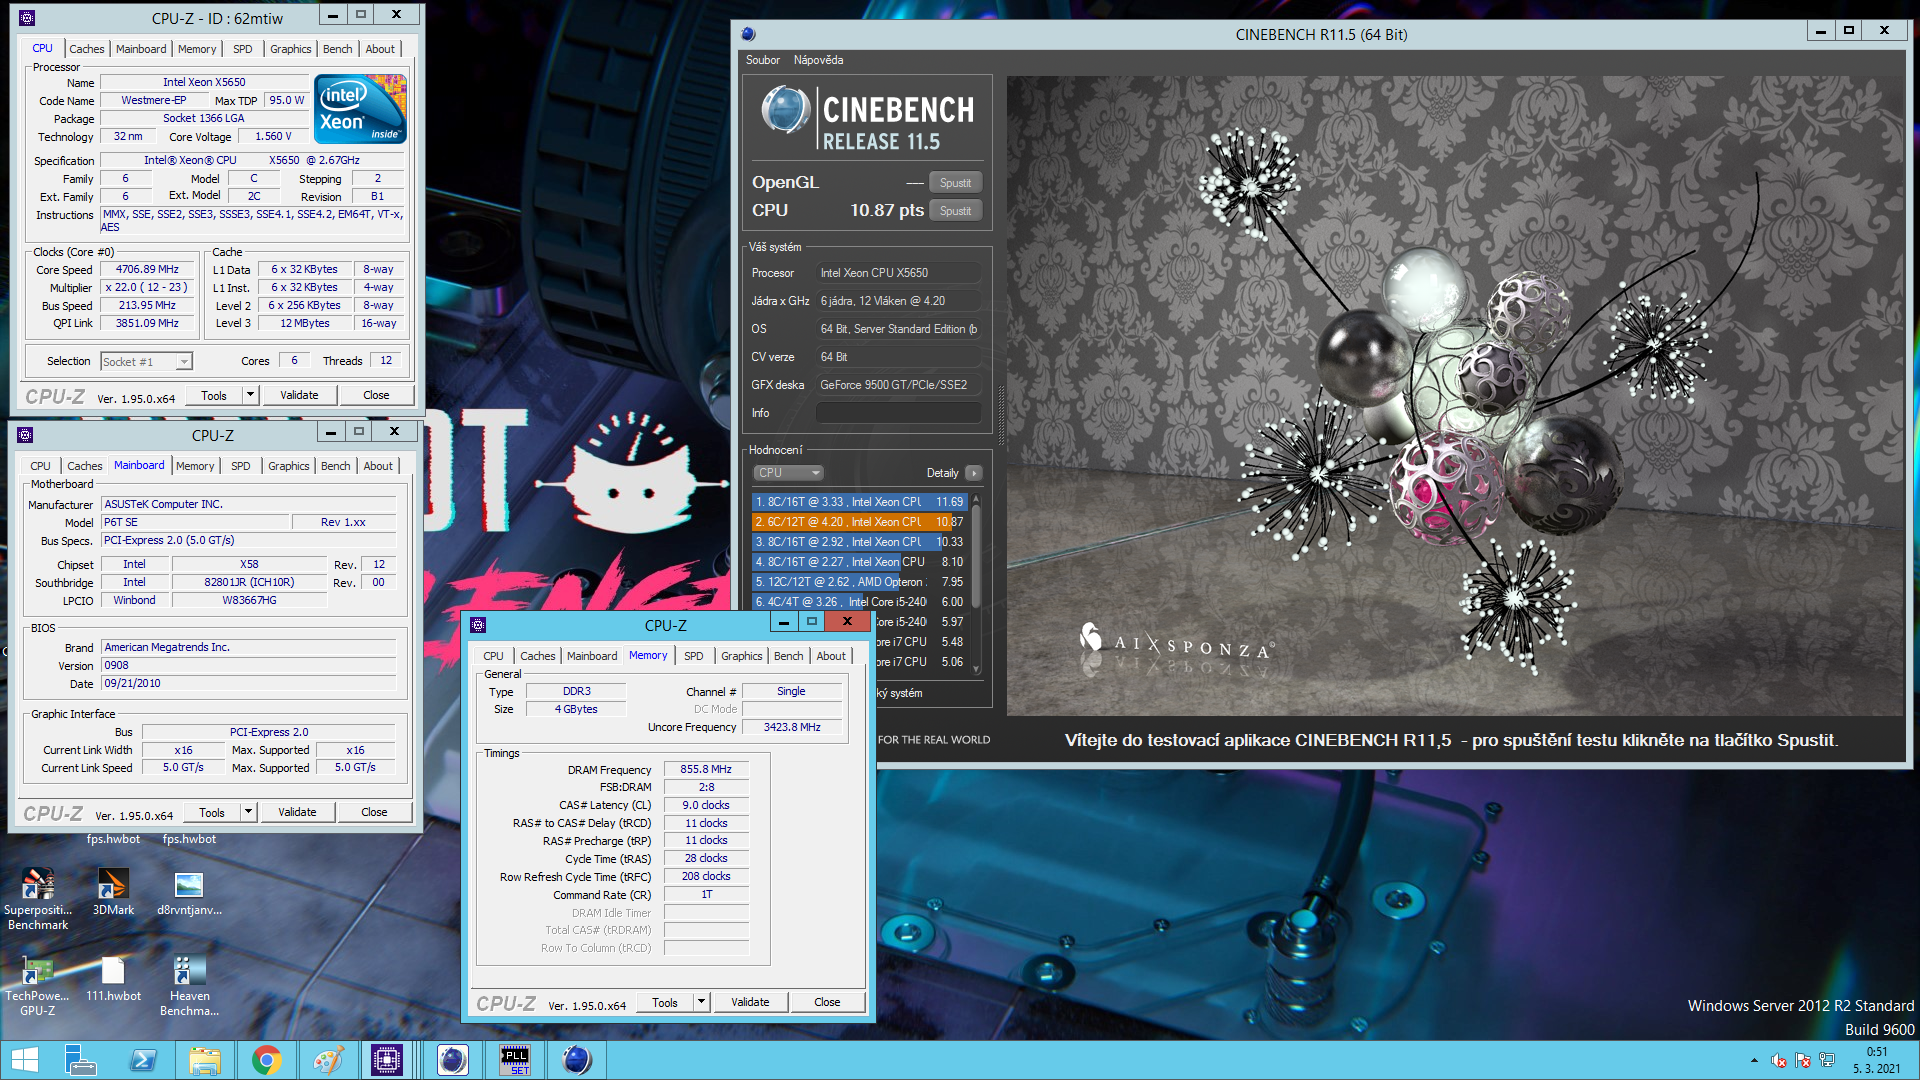The height and width of the screenshot is (1080, 1920).
Task: Switch to Caches tab in top CPU-Z window
Action: (86, 49)
